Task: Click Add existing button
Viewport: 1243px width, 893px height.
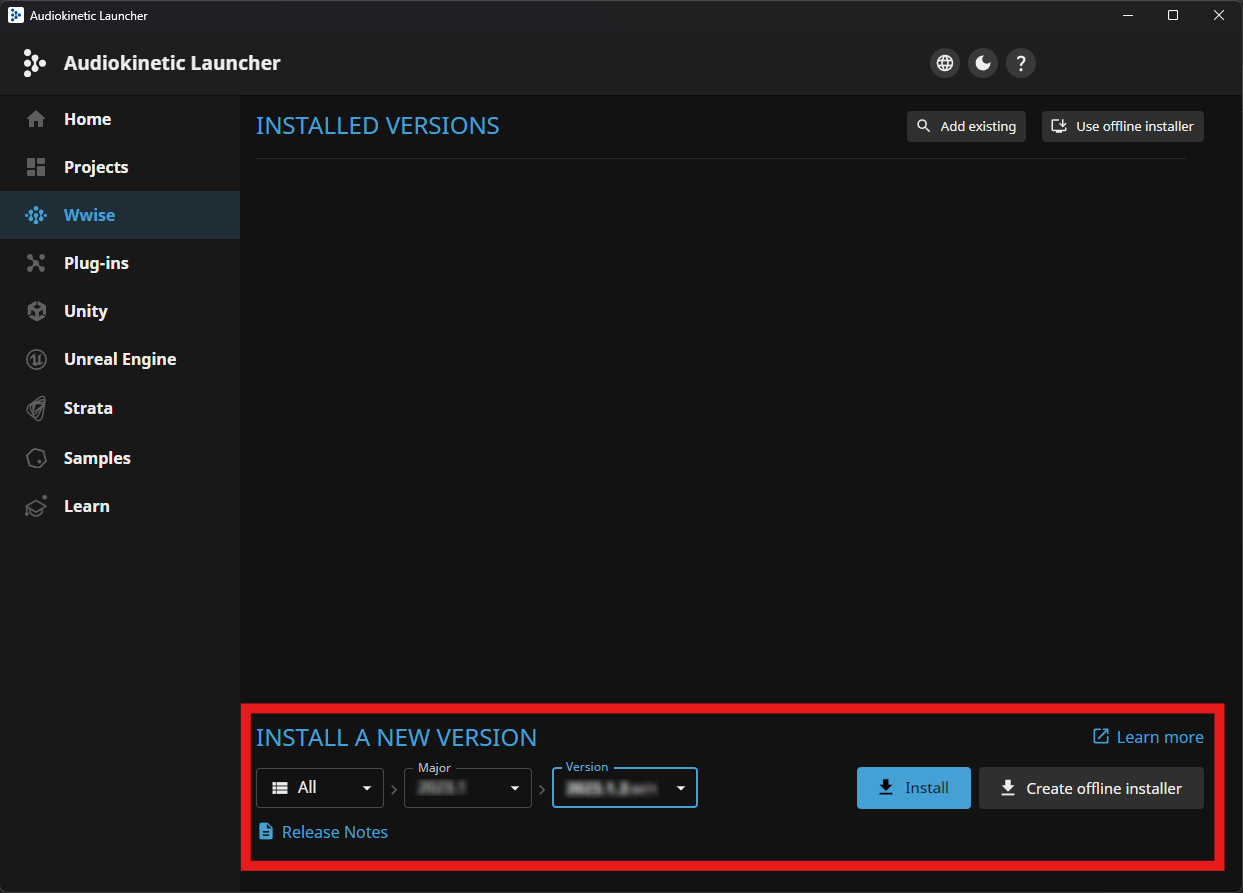Action: 966,127
